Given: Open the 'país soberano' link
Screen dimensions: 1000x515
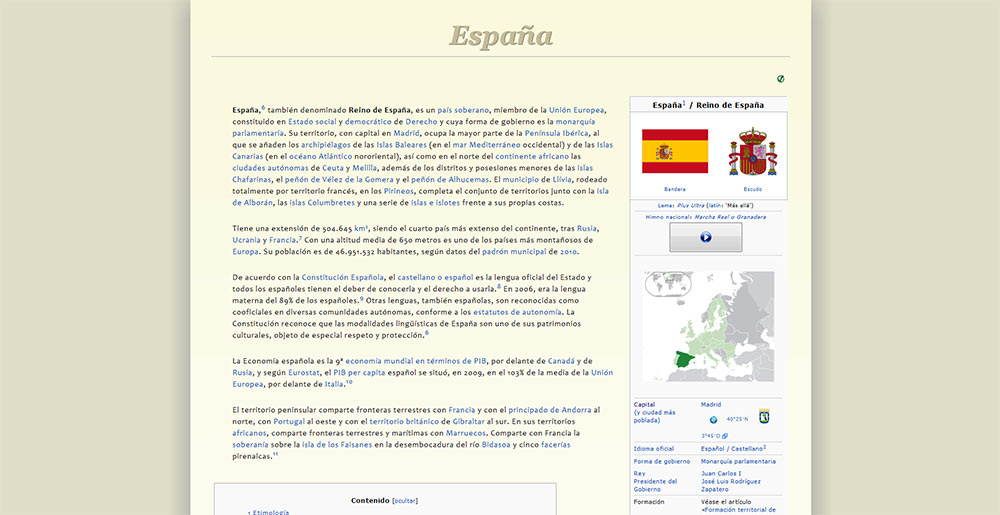Looking at the screenshot, I should [x=463, y=110].
